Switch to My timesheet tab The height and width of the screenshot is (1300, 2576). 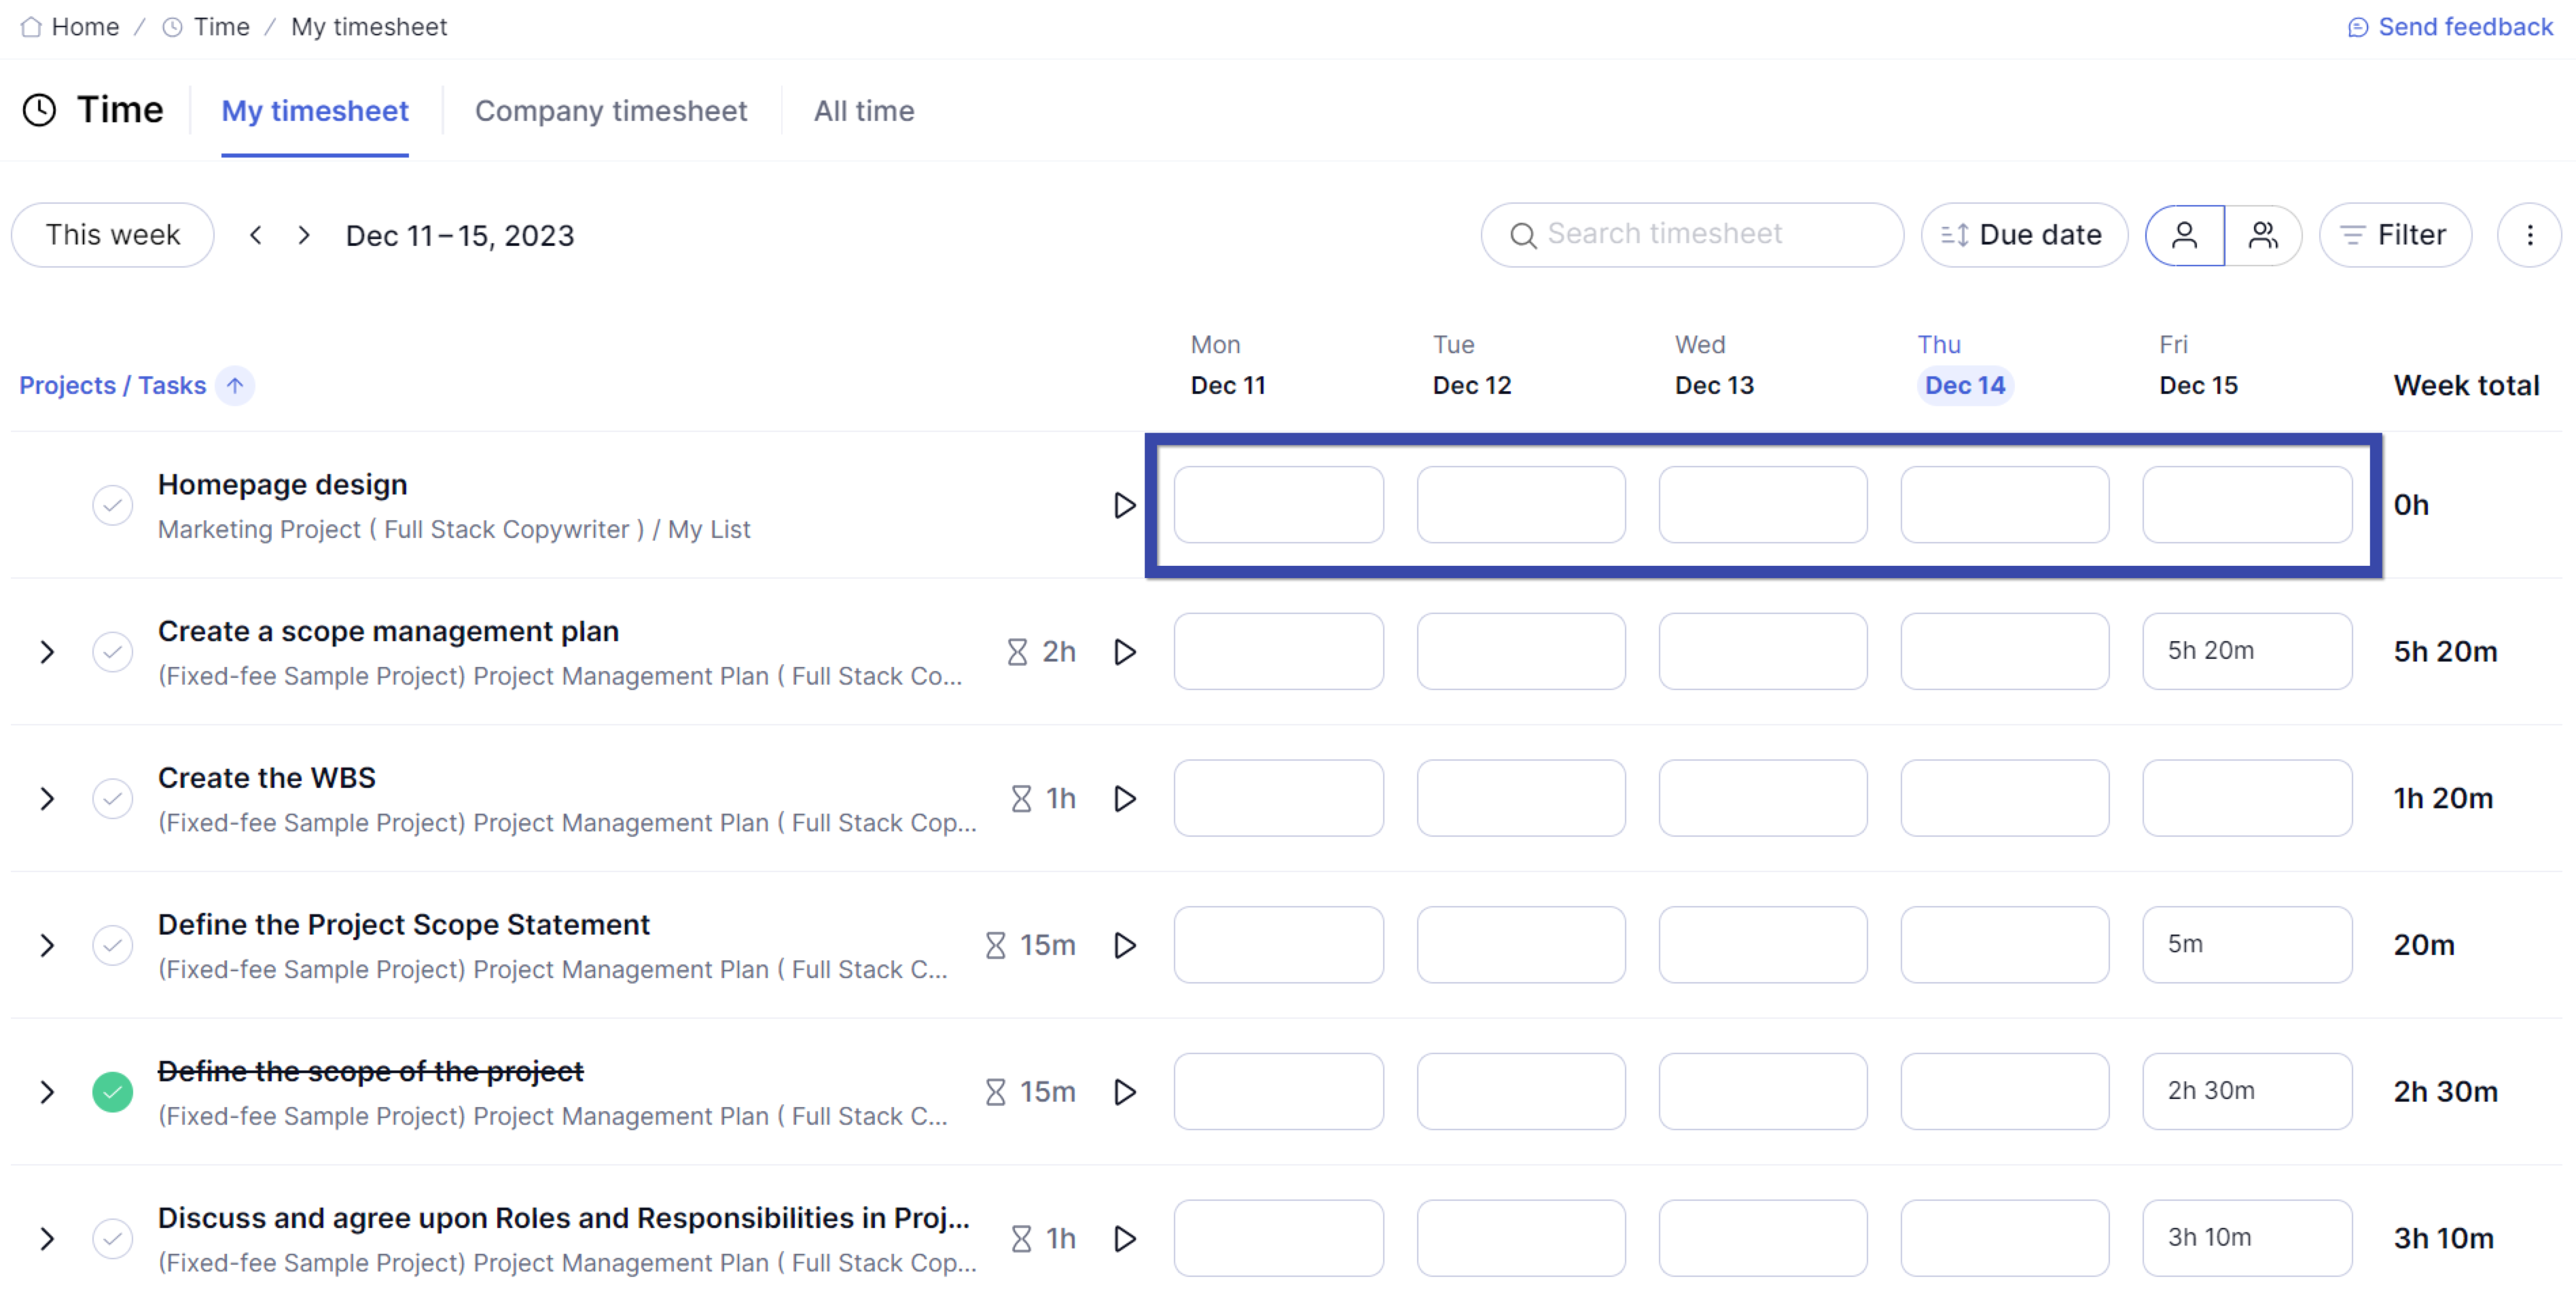tap(315, 111)
